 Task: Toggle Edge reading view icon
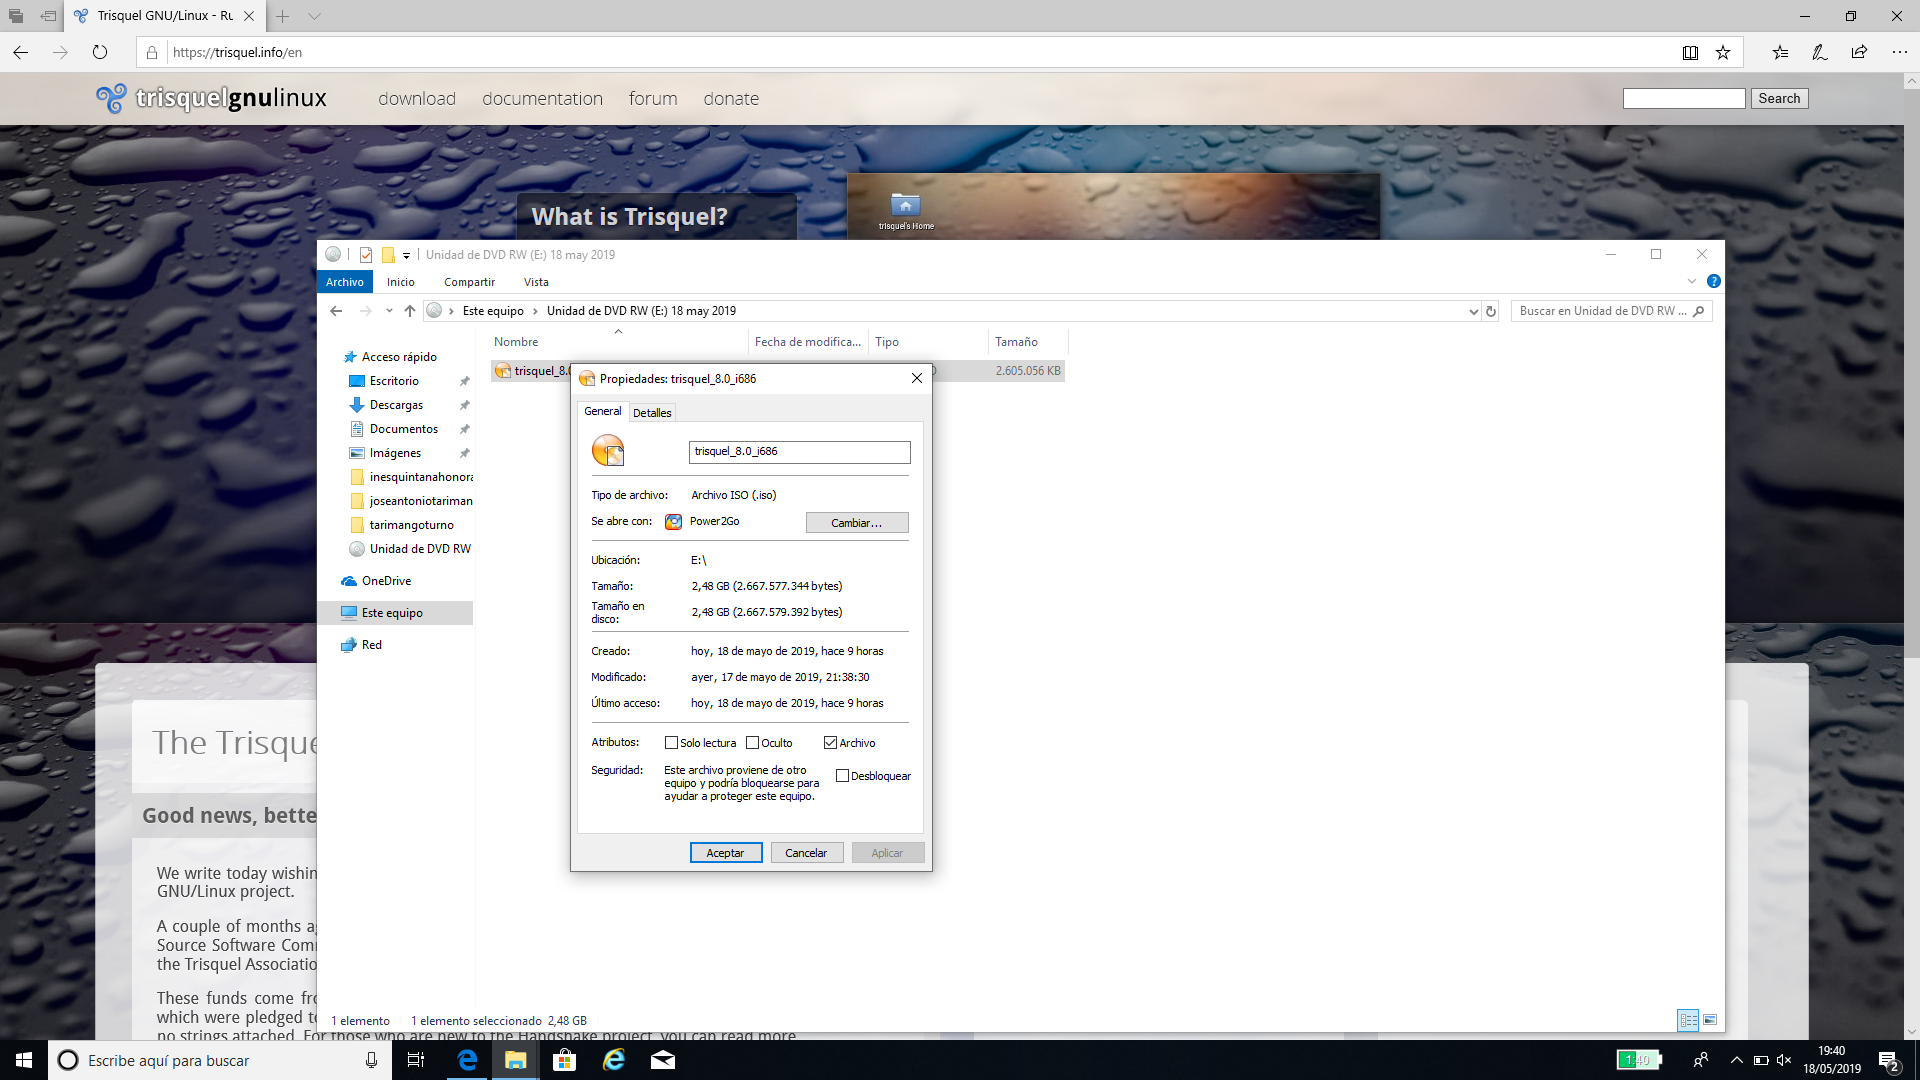[x=1690, y=52]
